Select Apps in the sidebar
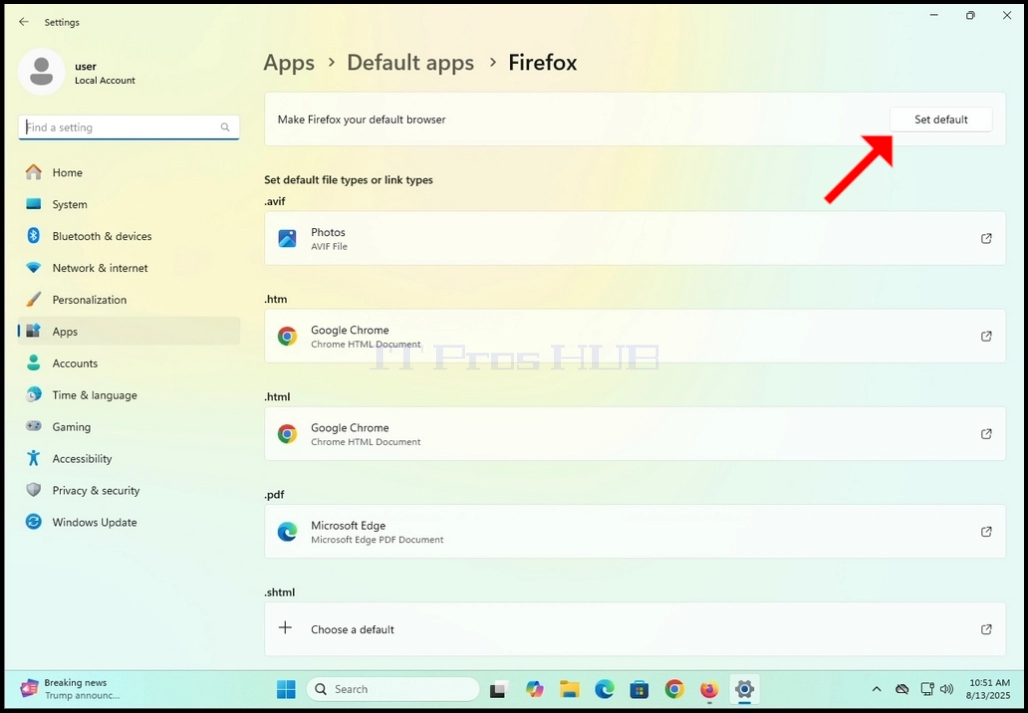The width and height of the screenshot is (1028, 713). click(x=129, y=332)
